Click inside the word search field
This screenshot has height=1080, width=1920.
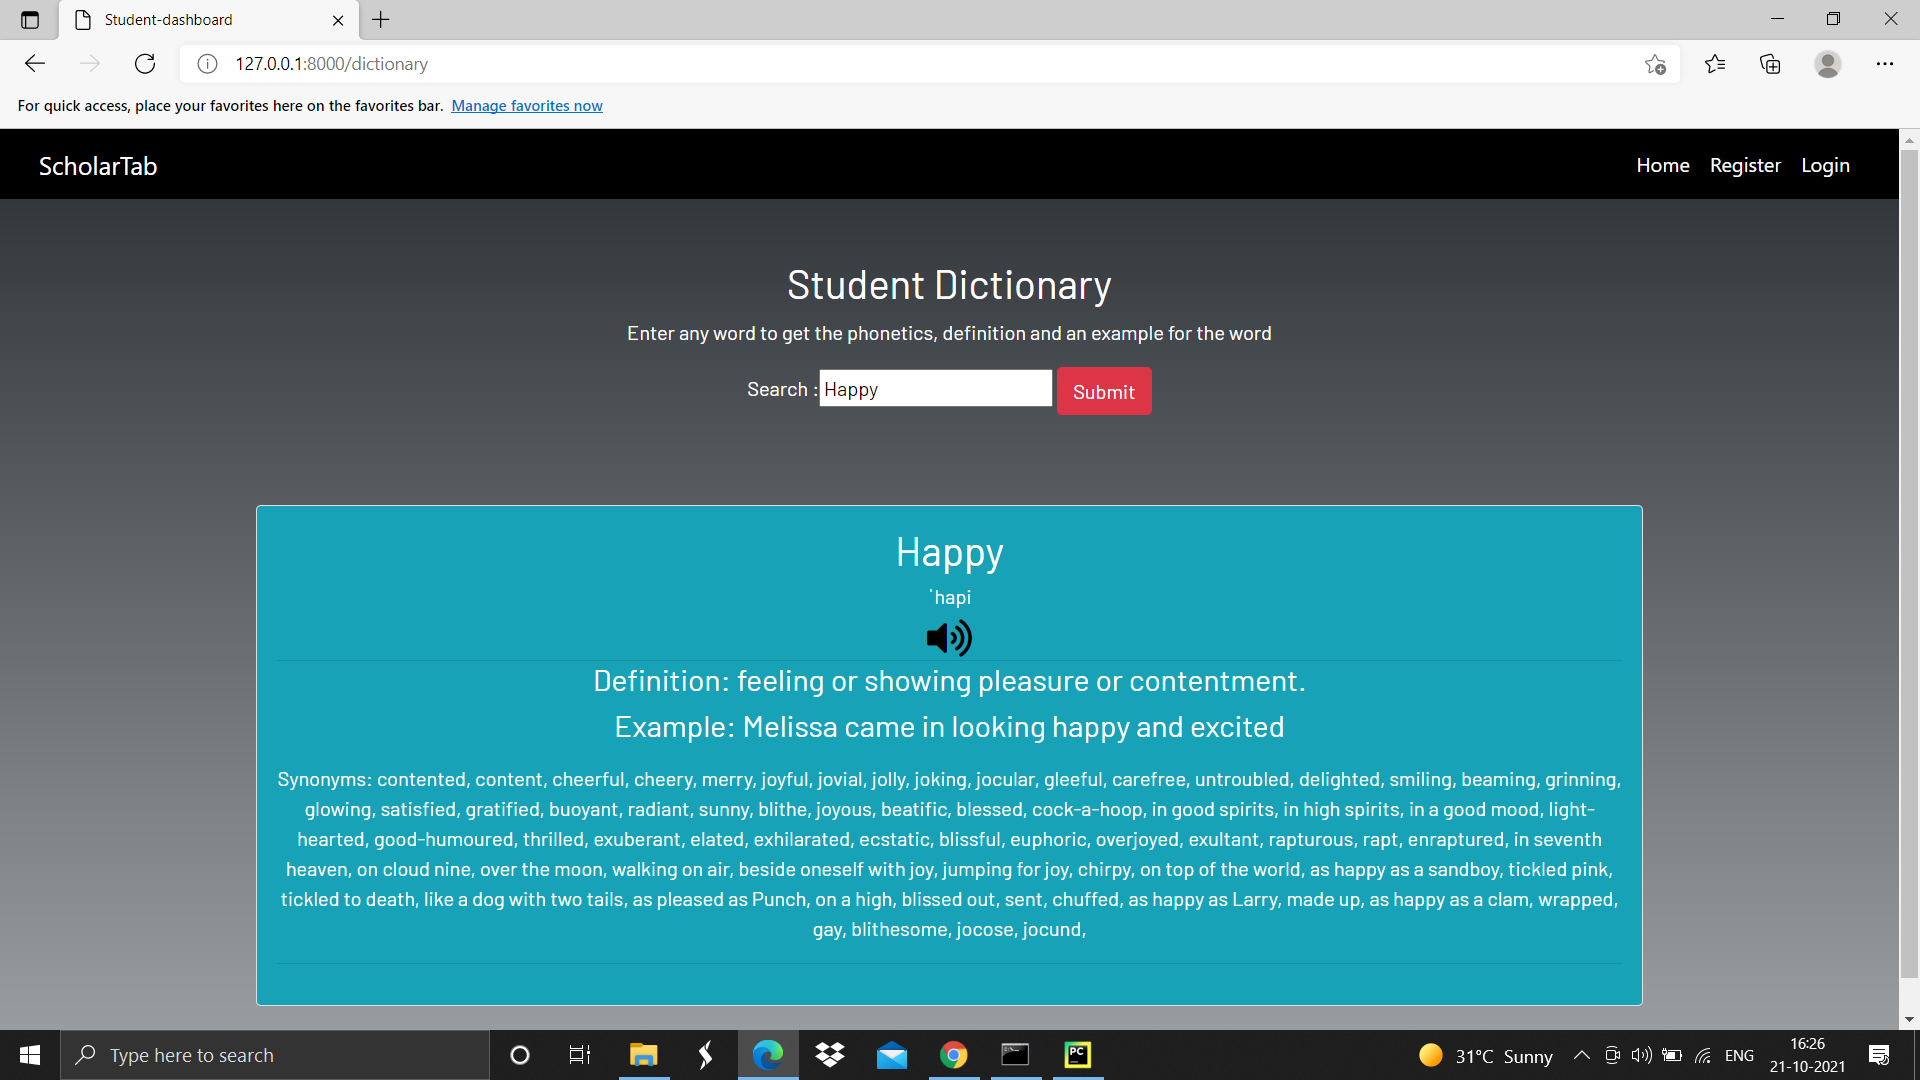point(935,388)
